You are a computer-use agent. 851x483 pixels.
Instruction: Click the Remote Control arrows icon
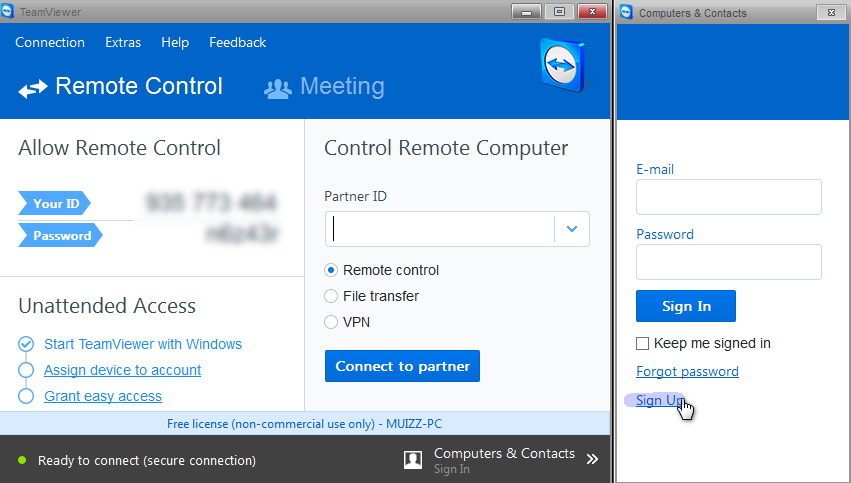pyautogui.click(x=32, y=88)
